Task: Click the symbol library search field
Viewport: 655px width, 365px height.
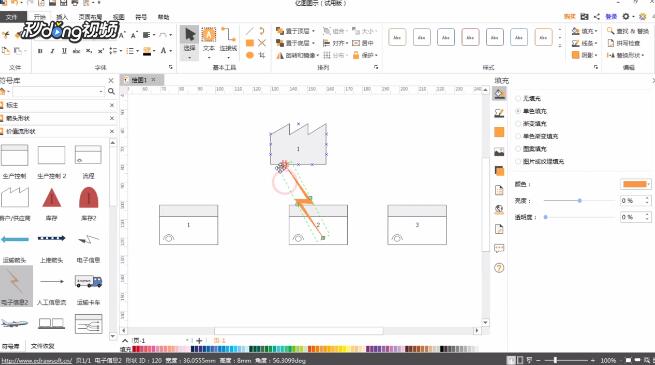Action: click(x=58, y=91)
